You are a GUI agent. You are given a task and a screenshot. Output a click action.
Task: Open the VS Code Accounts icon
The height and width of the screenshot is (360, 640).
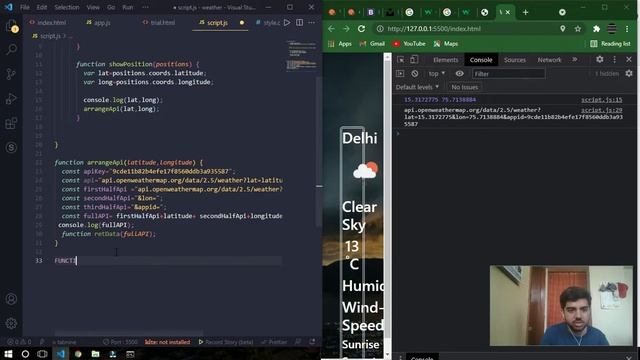pos(11,299)
